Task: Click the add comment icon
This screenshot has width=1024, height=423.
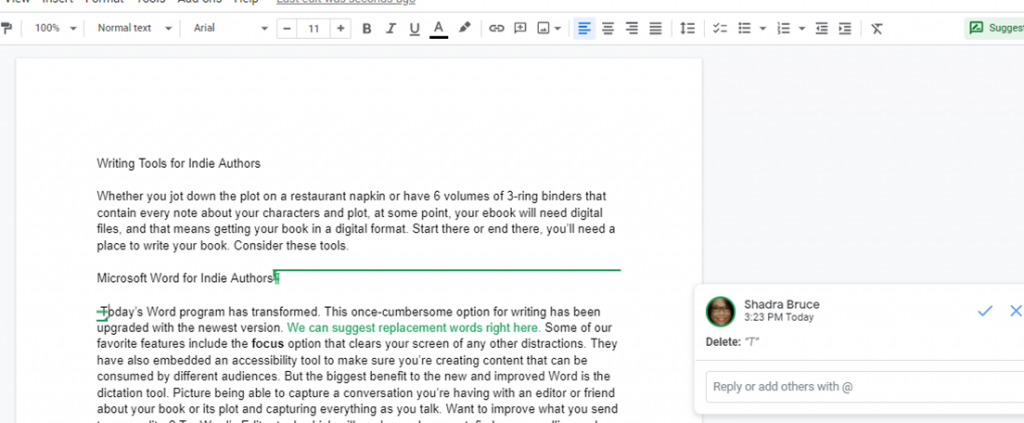Action: [x=520, y=28]
